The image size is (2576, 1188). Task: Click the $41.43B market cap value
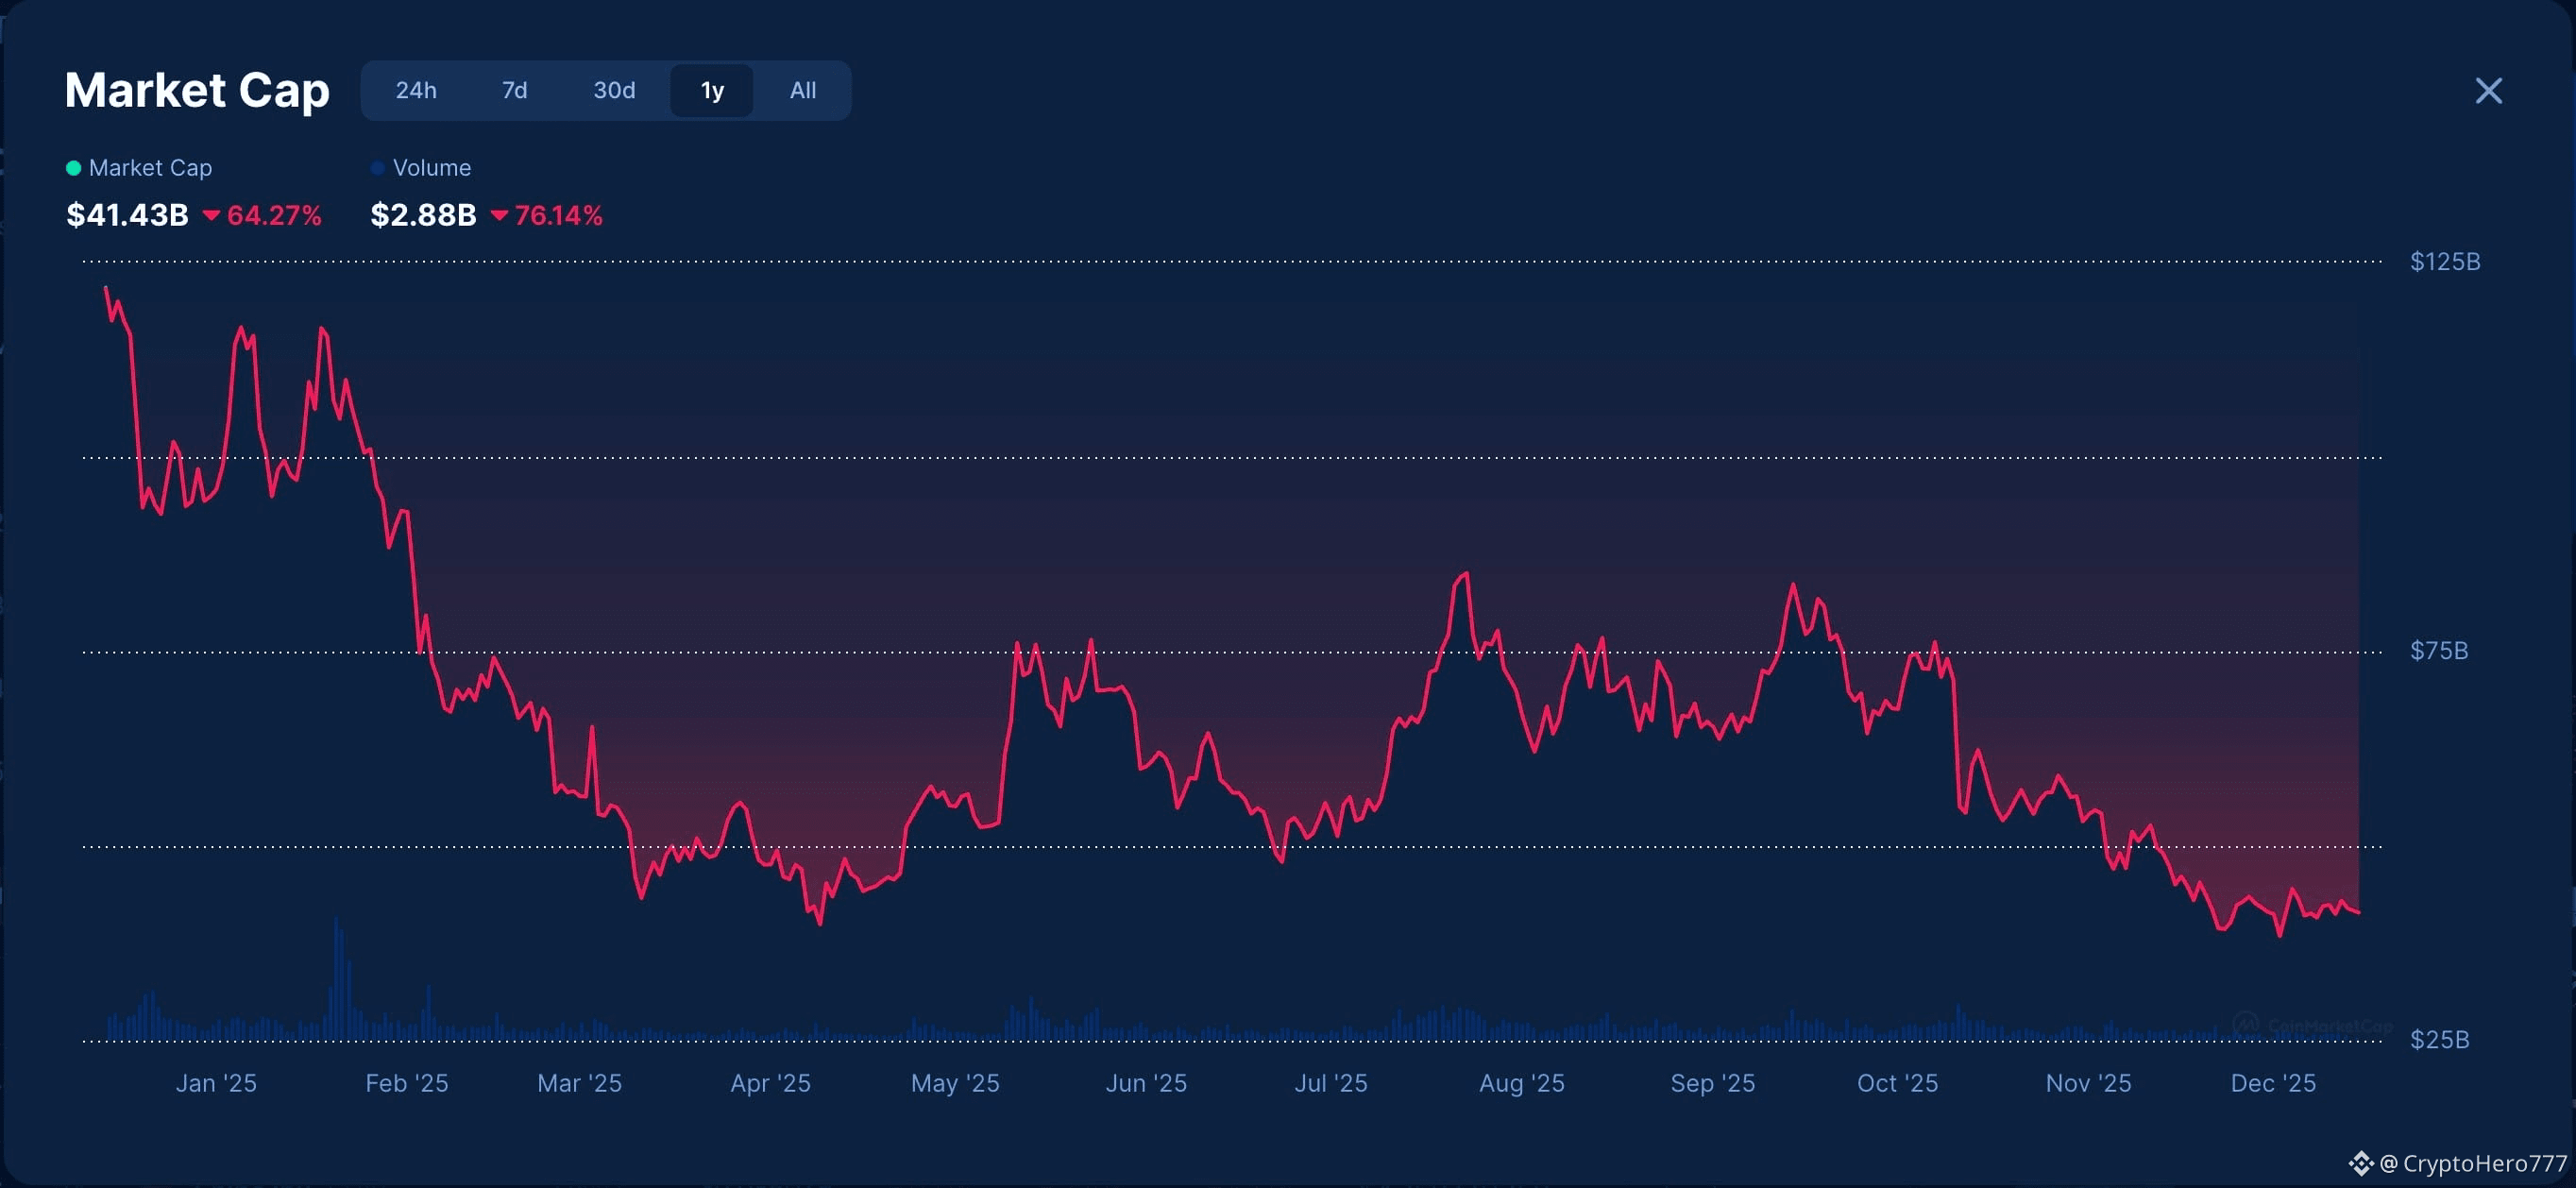click(x=127, y=215)
